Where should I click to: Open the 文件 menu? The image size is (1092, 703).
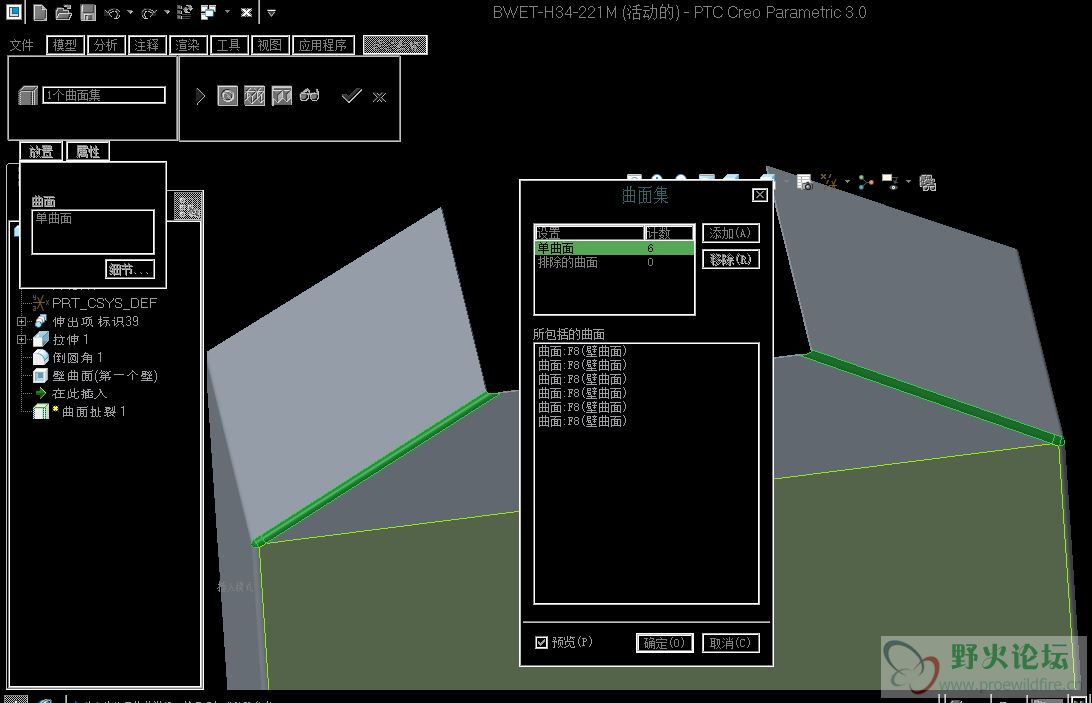[x=21, y=45]
